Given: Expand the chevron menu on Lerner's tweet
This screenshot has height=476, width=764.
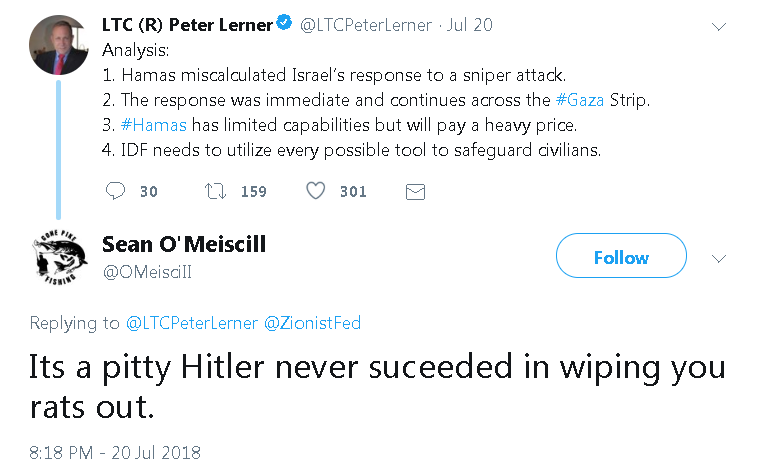Looking at the screenshot, I should point(718,27).
